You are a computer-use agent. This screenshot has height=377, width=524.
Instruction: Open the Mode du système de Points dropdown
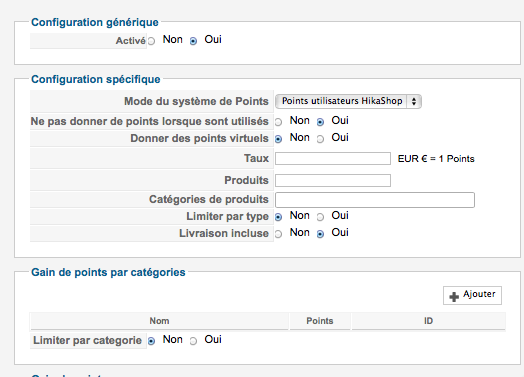pos(348,101)
